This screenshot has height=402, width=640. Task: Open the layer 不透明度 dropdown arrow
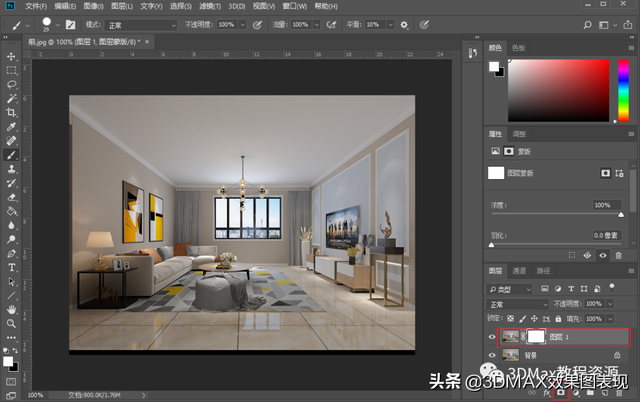click(610, 304)
